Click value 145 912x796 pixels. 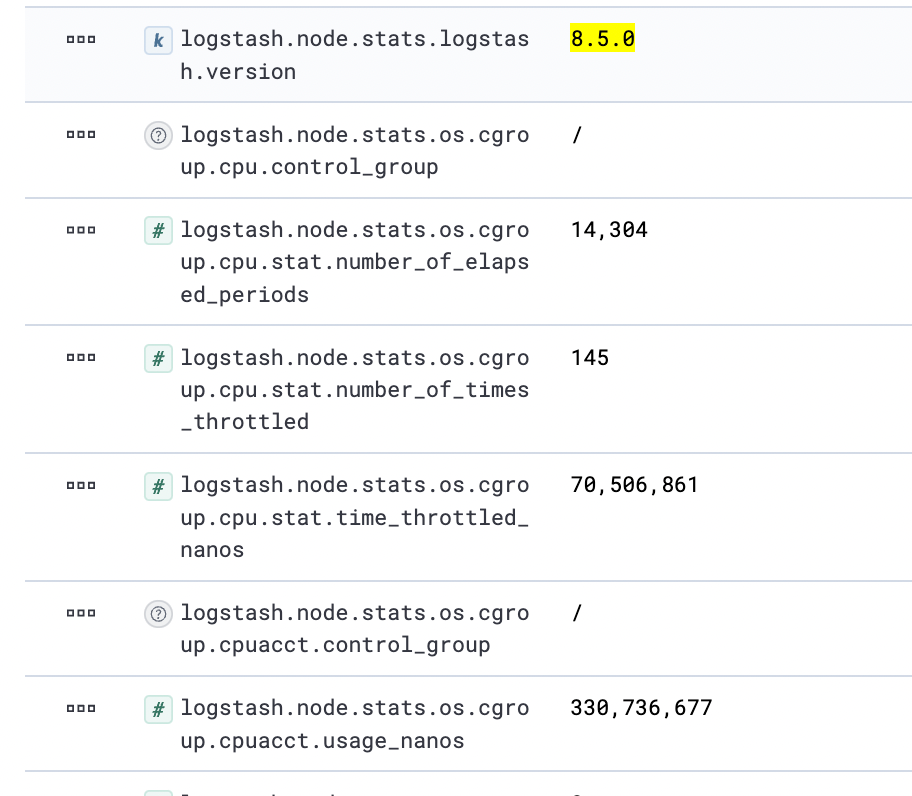[x=590, y=358]
